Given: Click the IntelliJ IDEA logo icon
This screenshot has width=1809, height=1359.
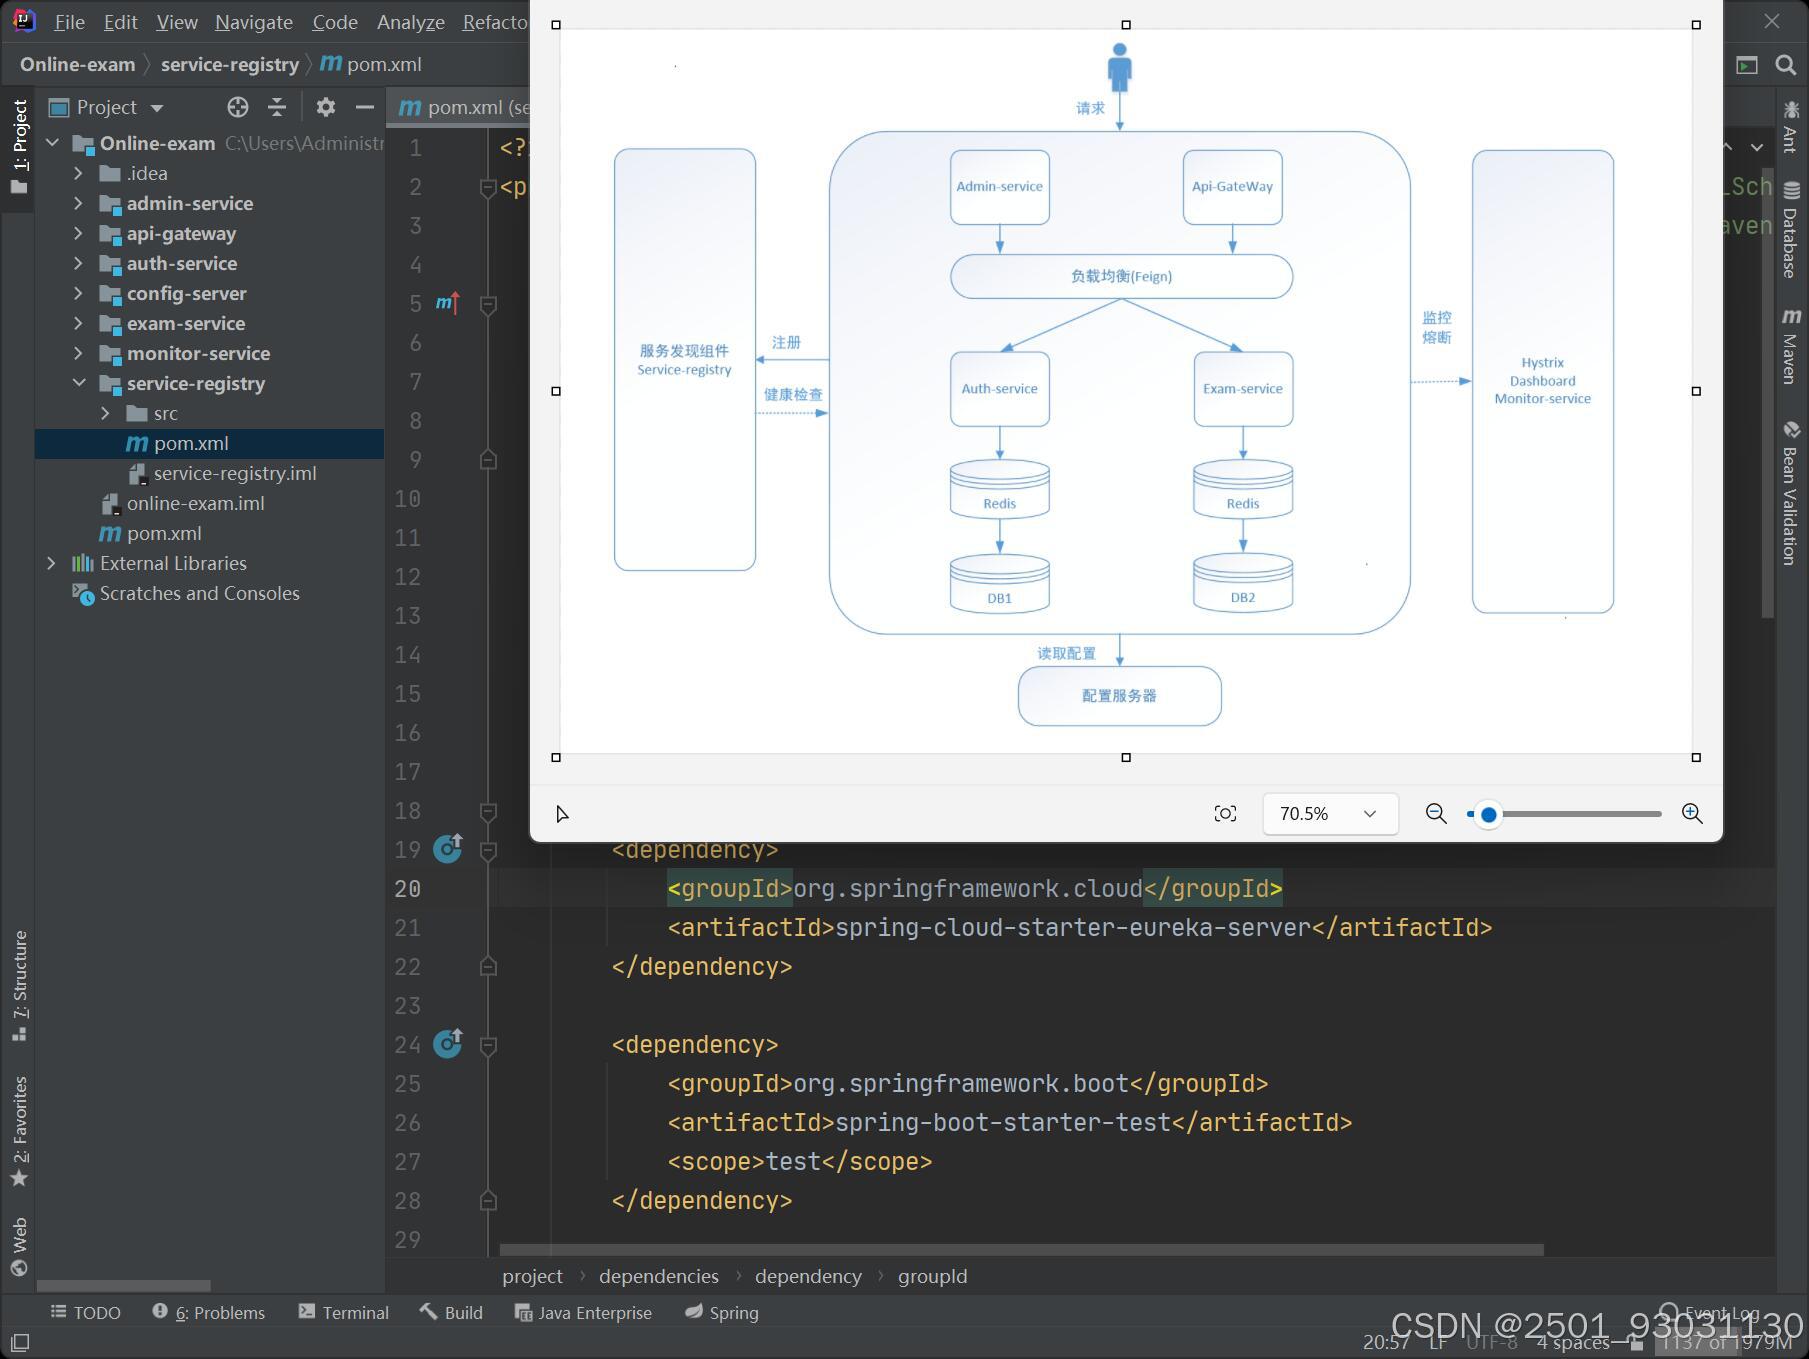Looking at the screenshot, I should [23, 20].
